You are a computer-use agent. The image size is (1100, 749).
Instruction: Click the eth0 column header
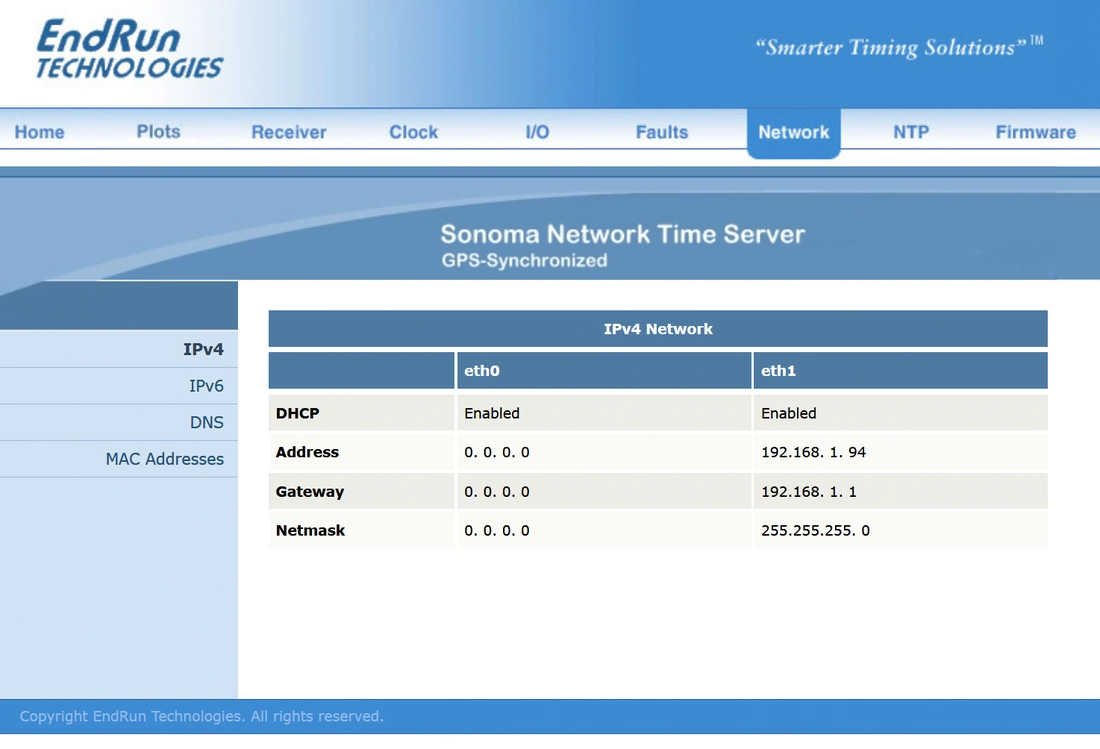(604, 370)
